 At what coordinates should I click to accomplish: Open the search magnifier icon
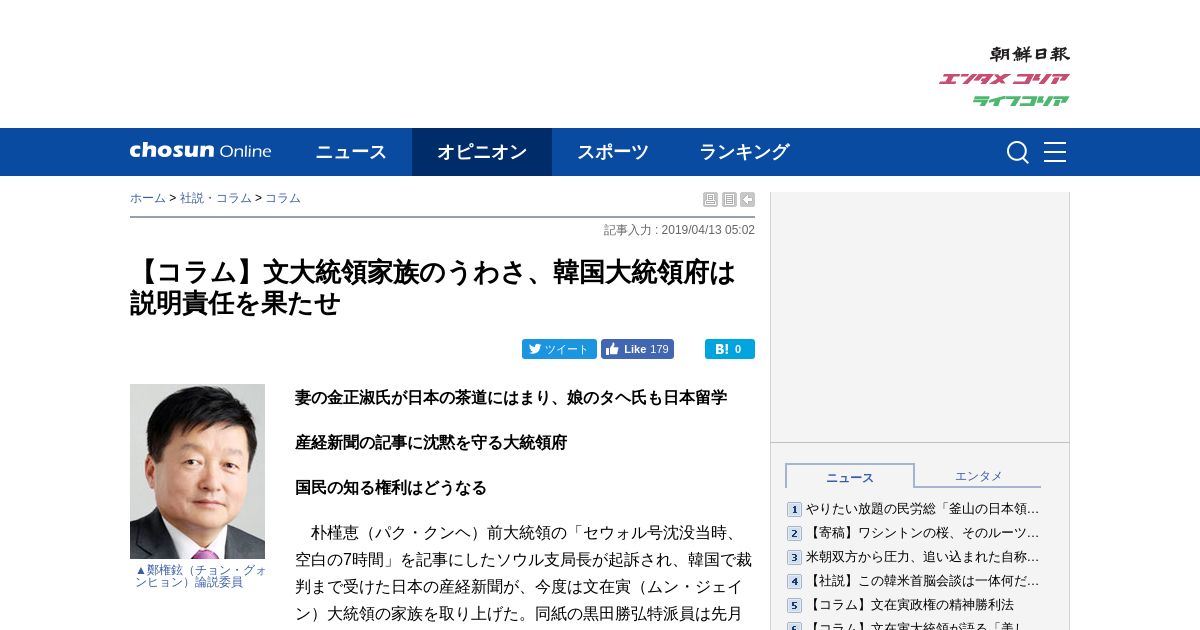tap(1017, 152)
